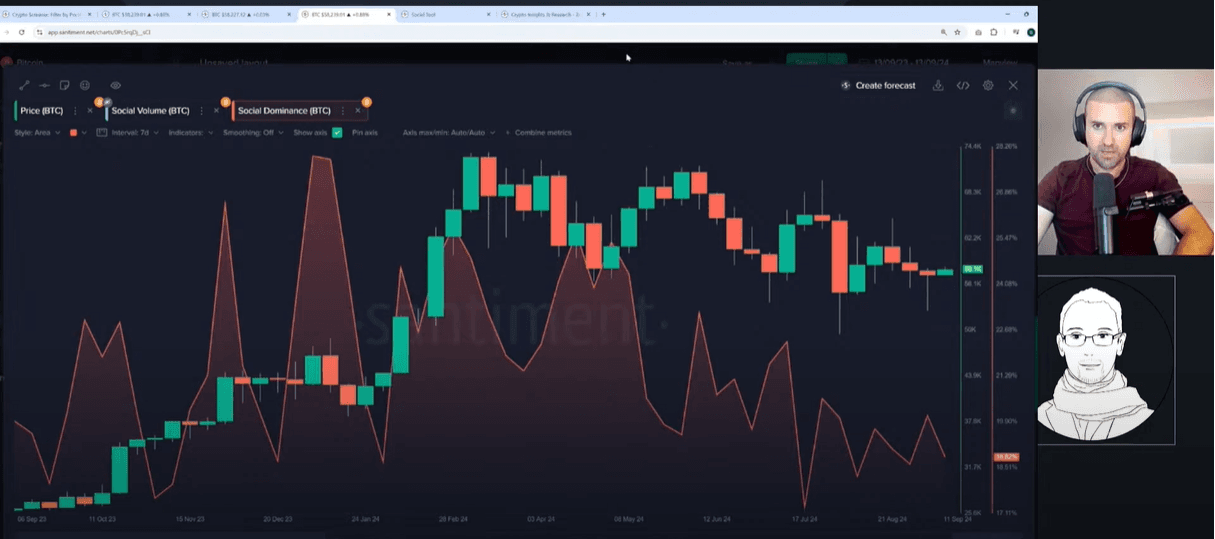Toggle the eye visibility icon

click(x=115, y=86)
